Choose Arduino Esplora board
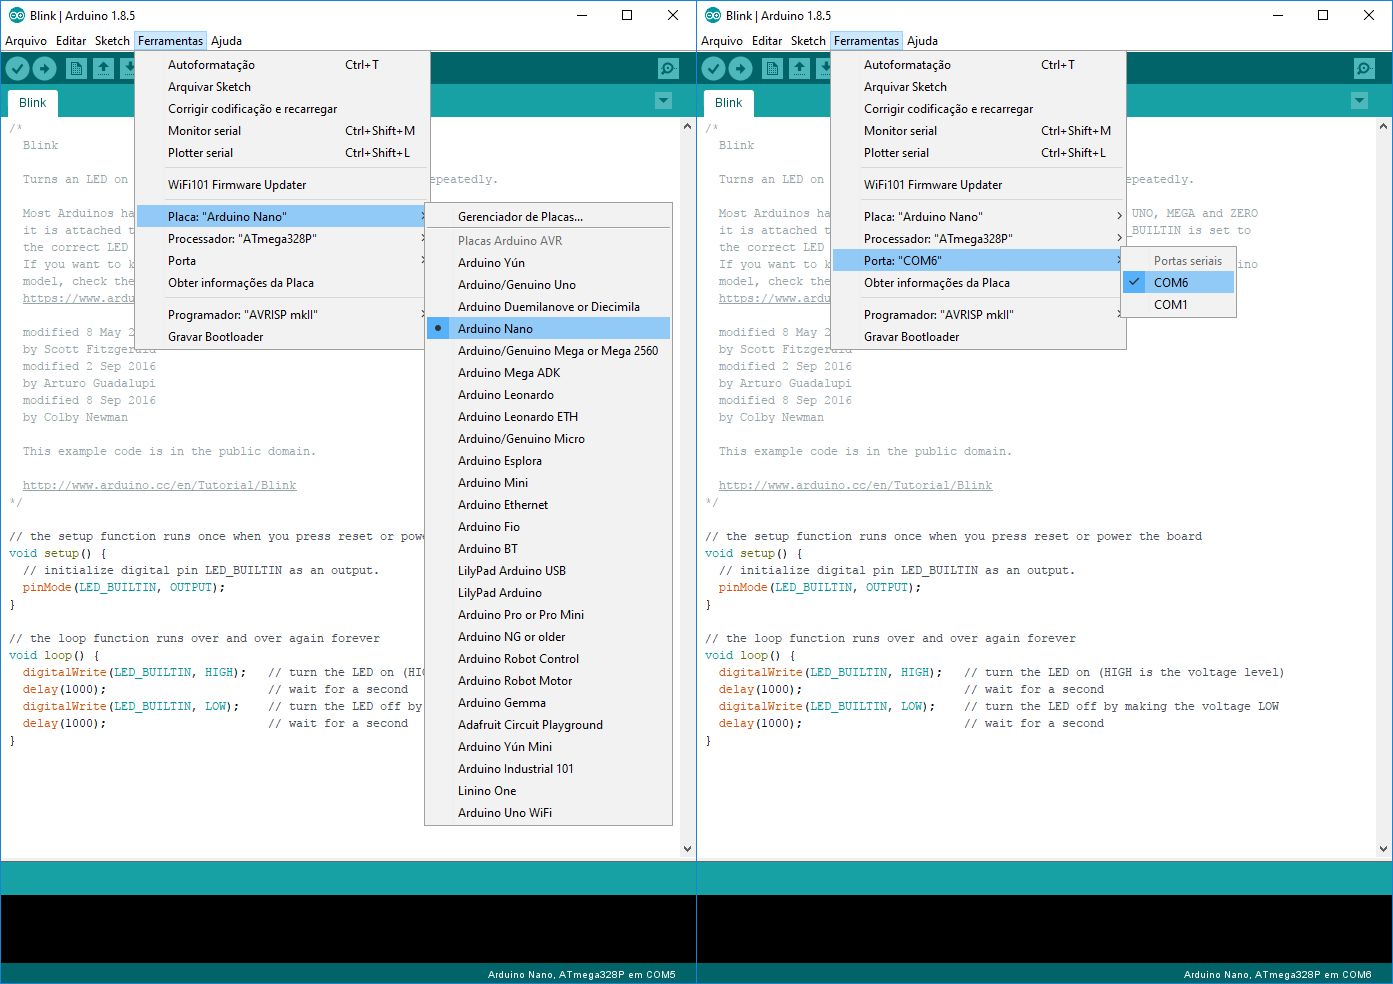1393x984 pixels. click(548, 460)
